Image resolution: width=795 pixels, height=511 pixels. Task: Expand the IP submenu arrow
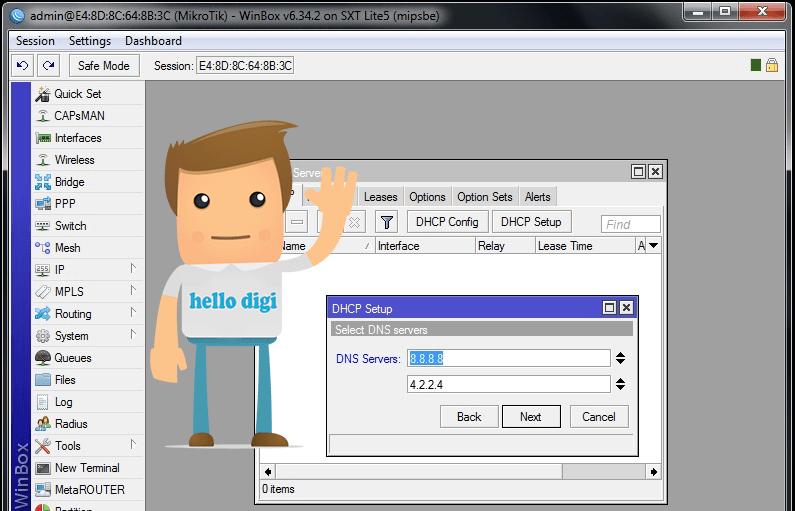pyautogui.click(x=133, y=268)
